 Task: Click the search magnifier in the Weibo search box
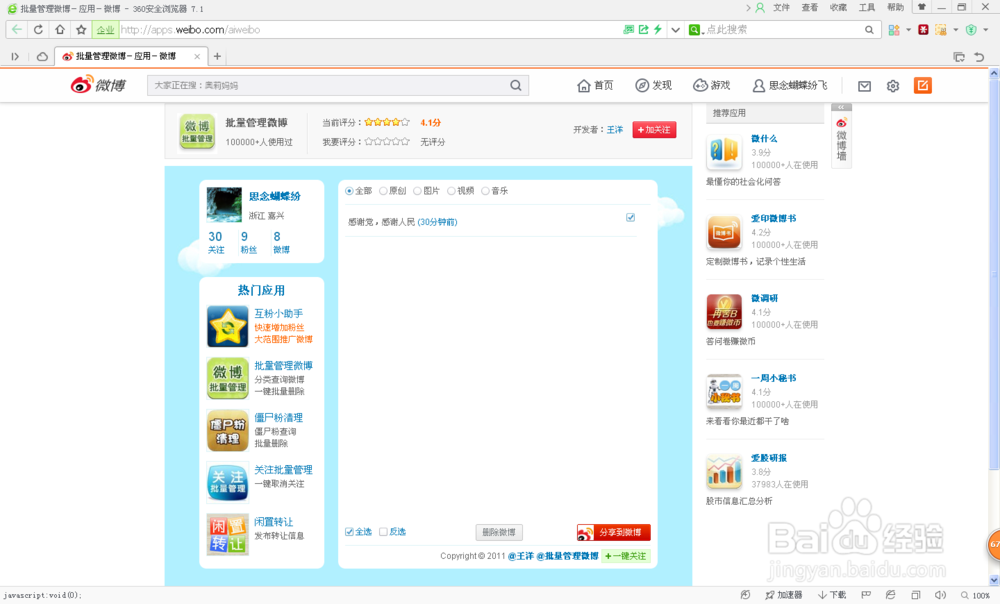pos(516,85)
